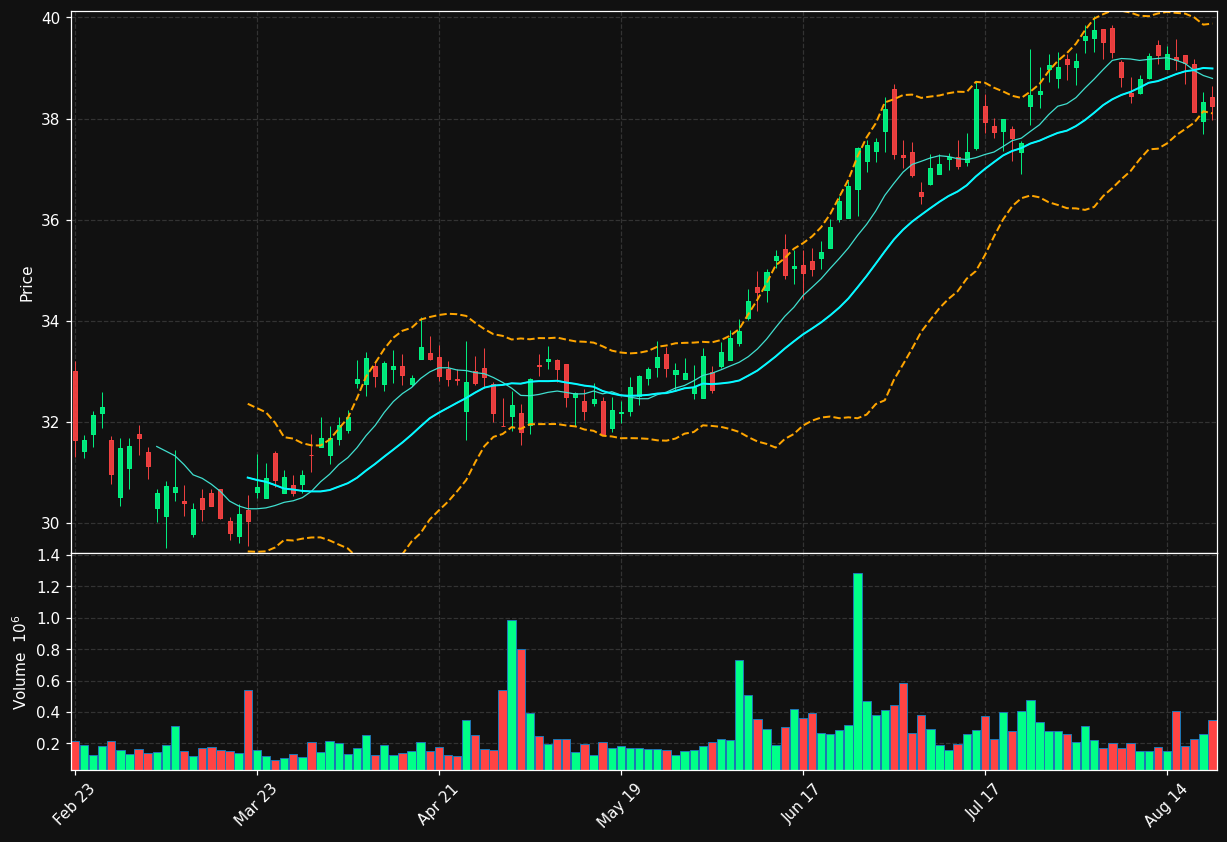
Task: Click the Jun 17 date label
Action: (802, 803)
